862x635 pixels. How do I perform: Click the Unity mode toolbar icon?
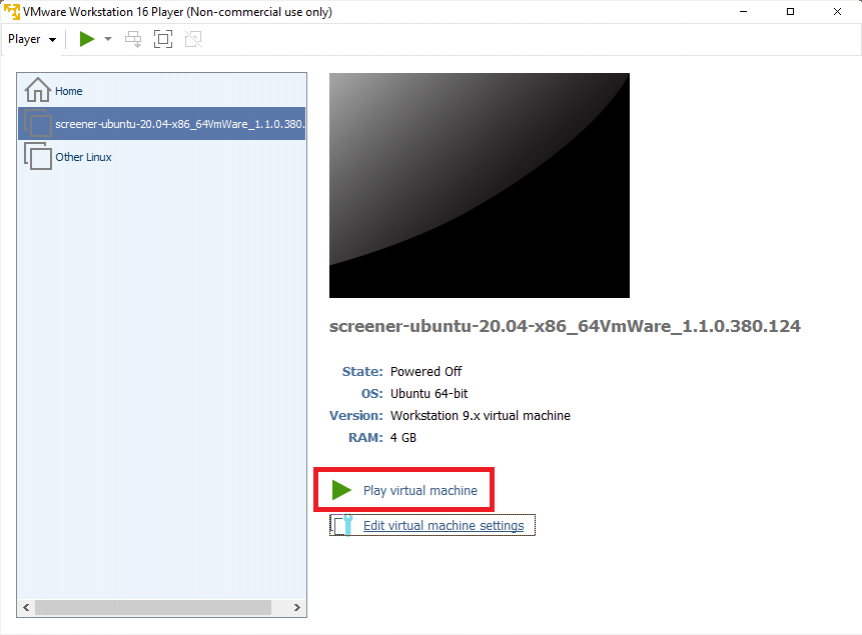pos(193,39)
